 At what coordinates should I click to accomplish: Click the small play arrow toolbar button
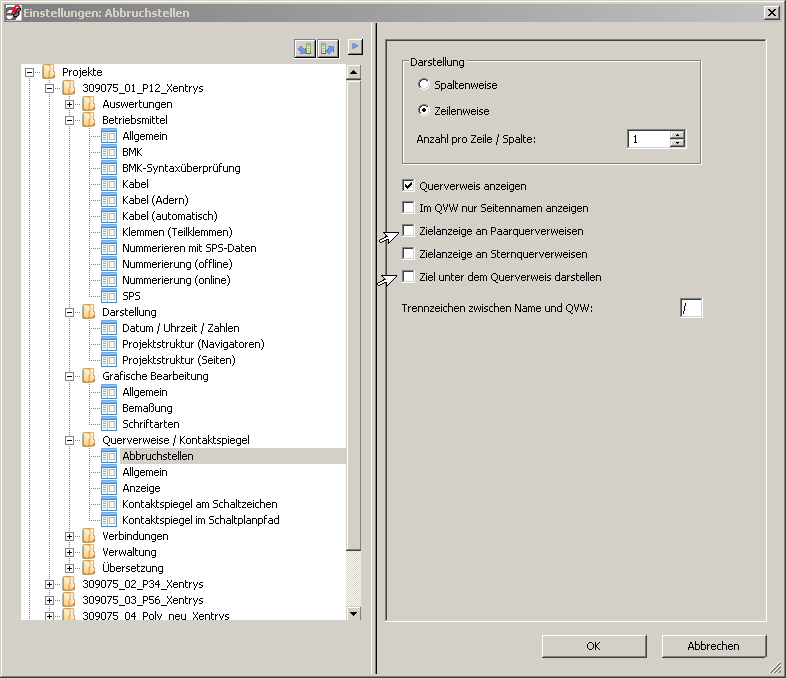355,47
